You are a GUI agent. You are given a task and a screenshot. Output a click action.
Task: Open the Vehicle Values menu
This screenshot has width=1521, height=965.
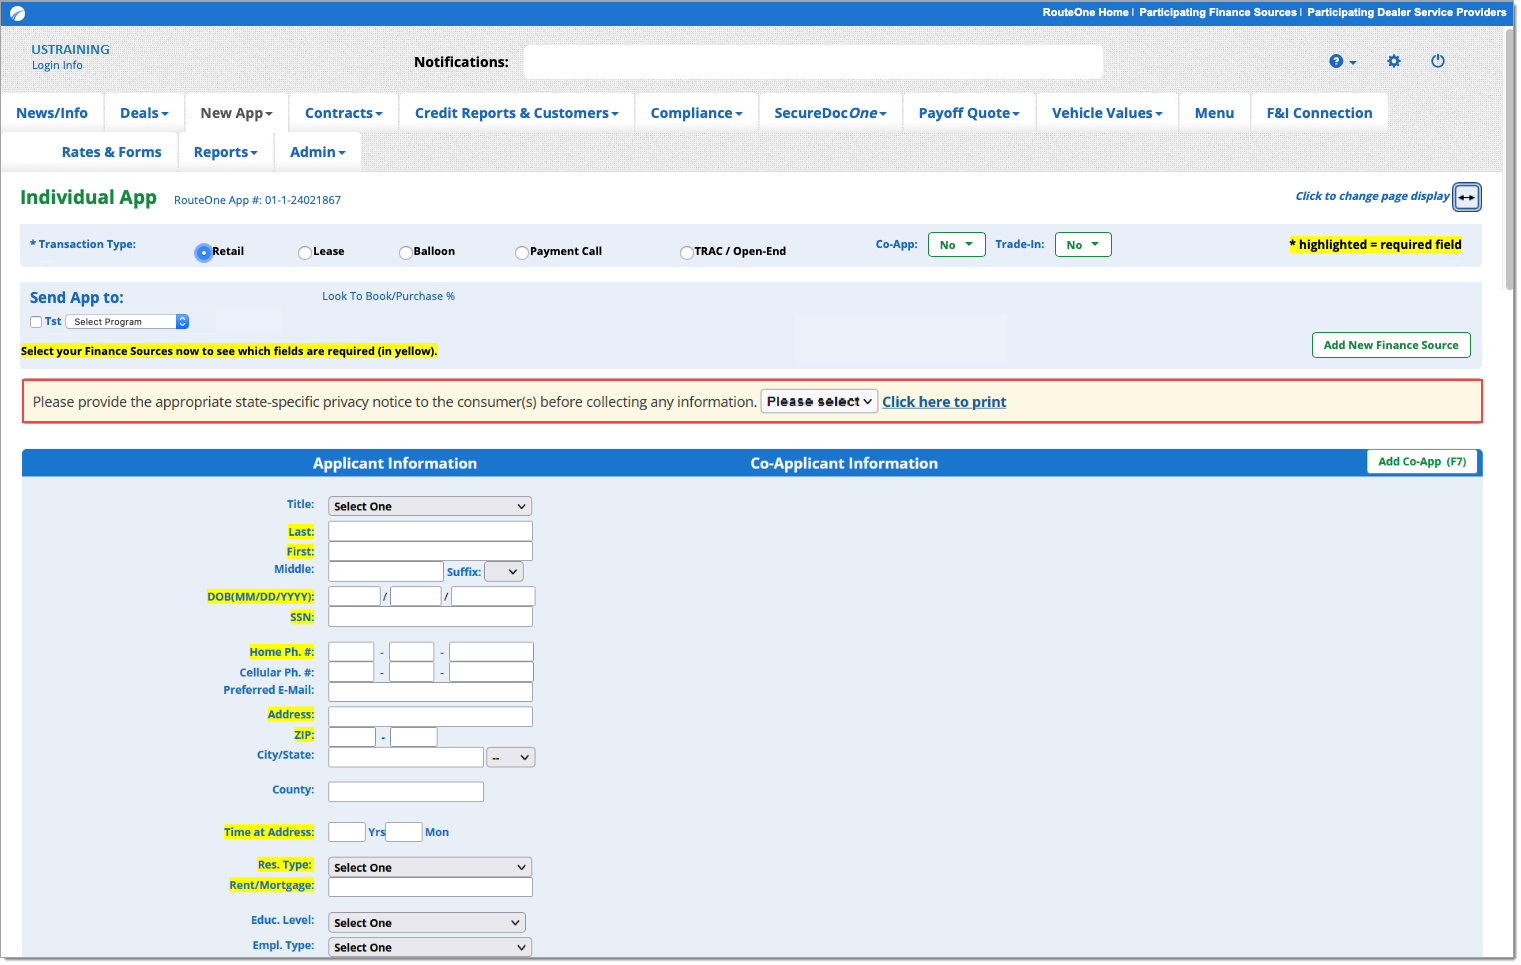click(1107, 113)
